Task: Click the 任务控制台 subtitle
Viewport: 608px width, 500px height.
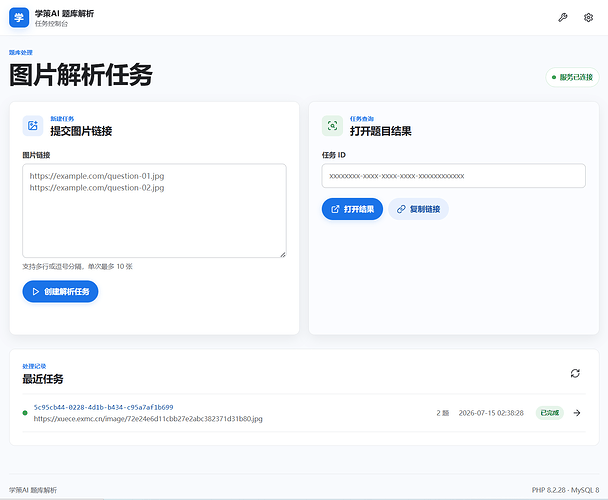Action: (51, 24)
